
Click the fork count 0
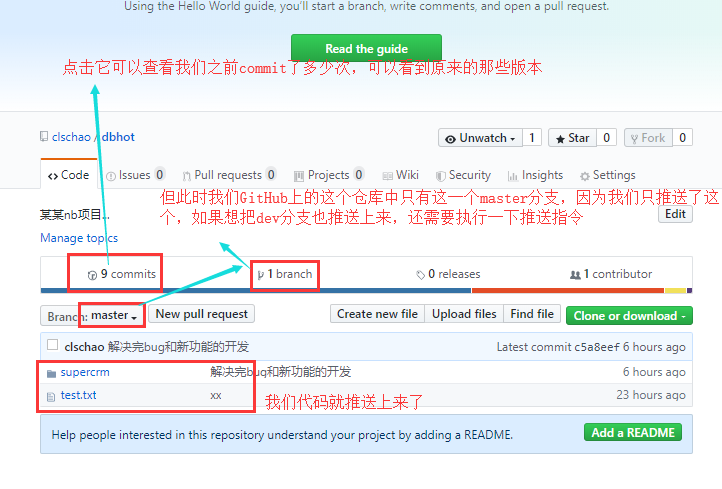(x=682, y=138)
